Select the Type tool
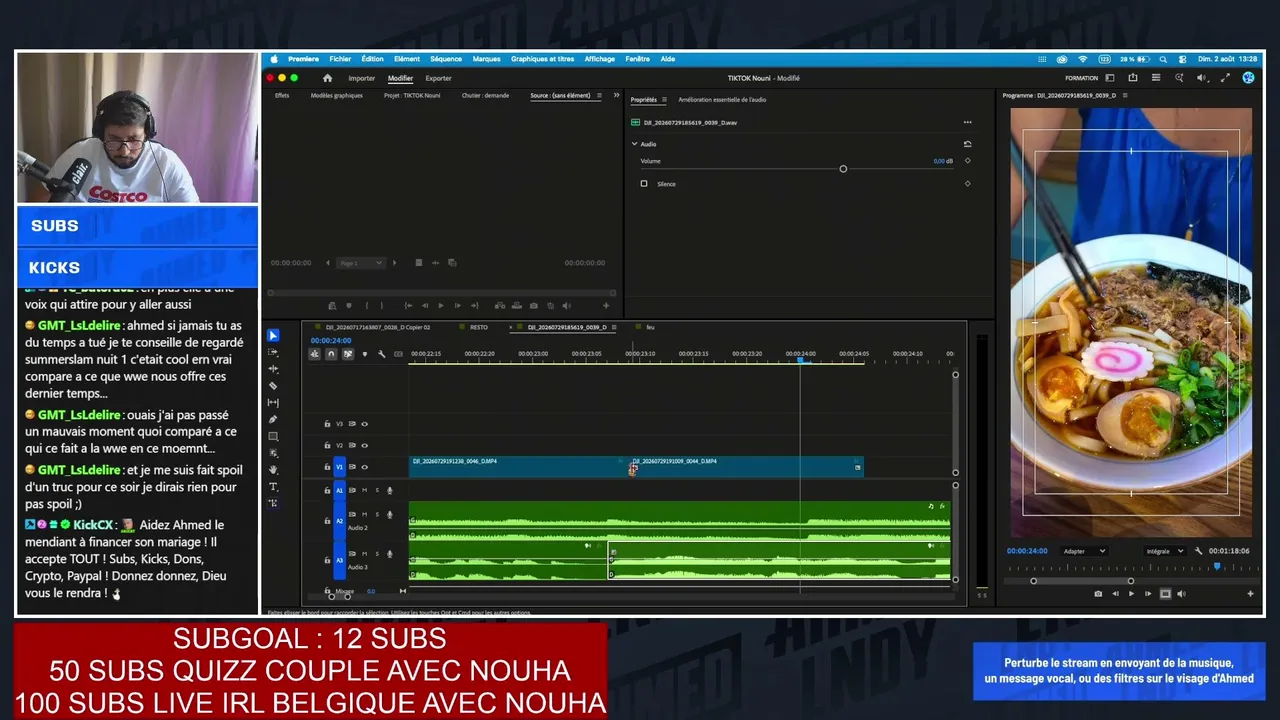Image resolution: width=1280 pixels, height=720 pixels. [x=273, y=486]
